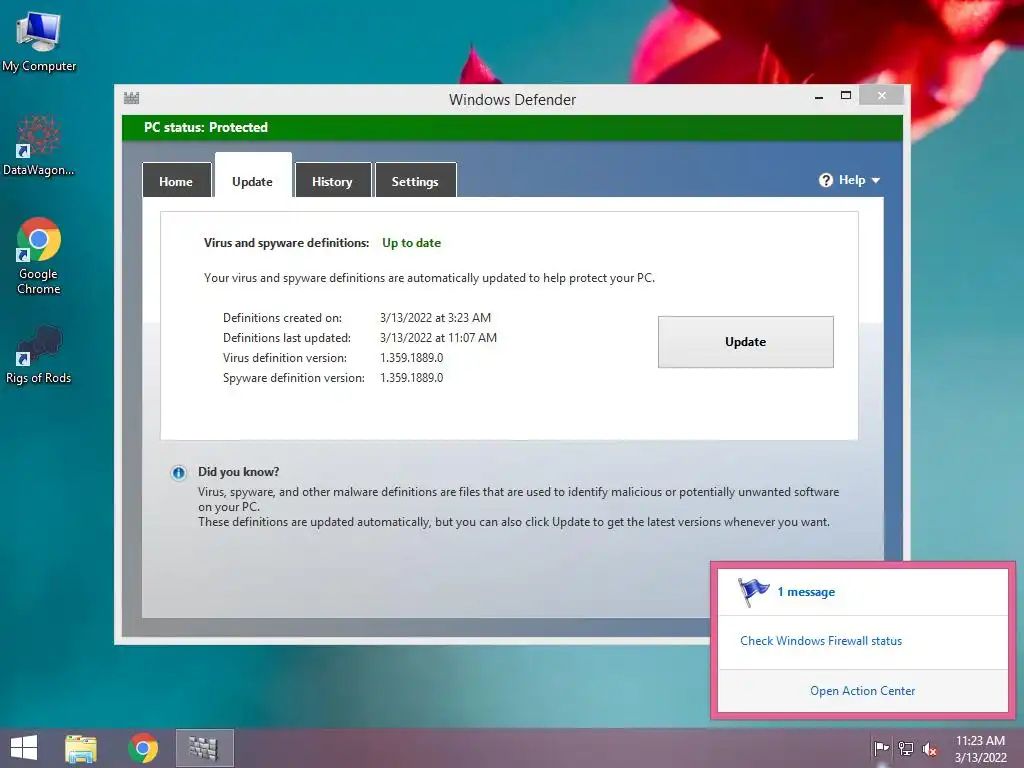
Task: Close the Windows Defender window
Action: (882, 95)
